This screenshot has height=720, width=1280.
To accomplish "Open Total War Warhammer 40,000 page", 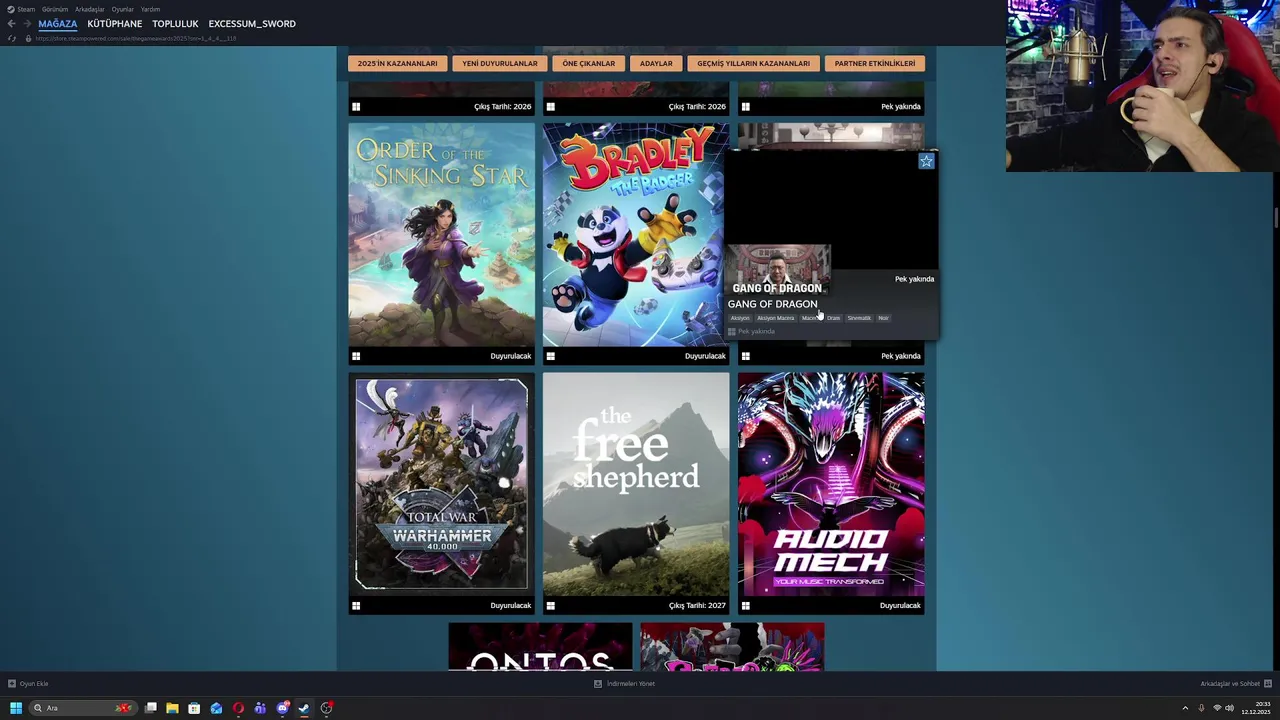I will pyautogui.click(x=441, y=485).
